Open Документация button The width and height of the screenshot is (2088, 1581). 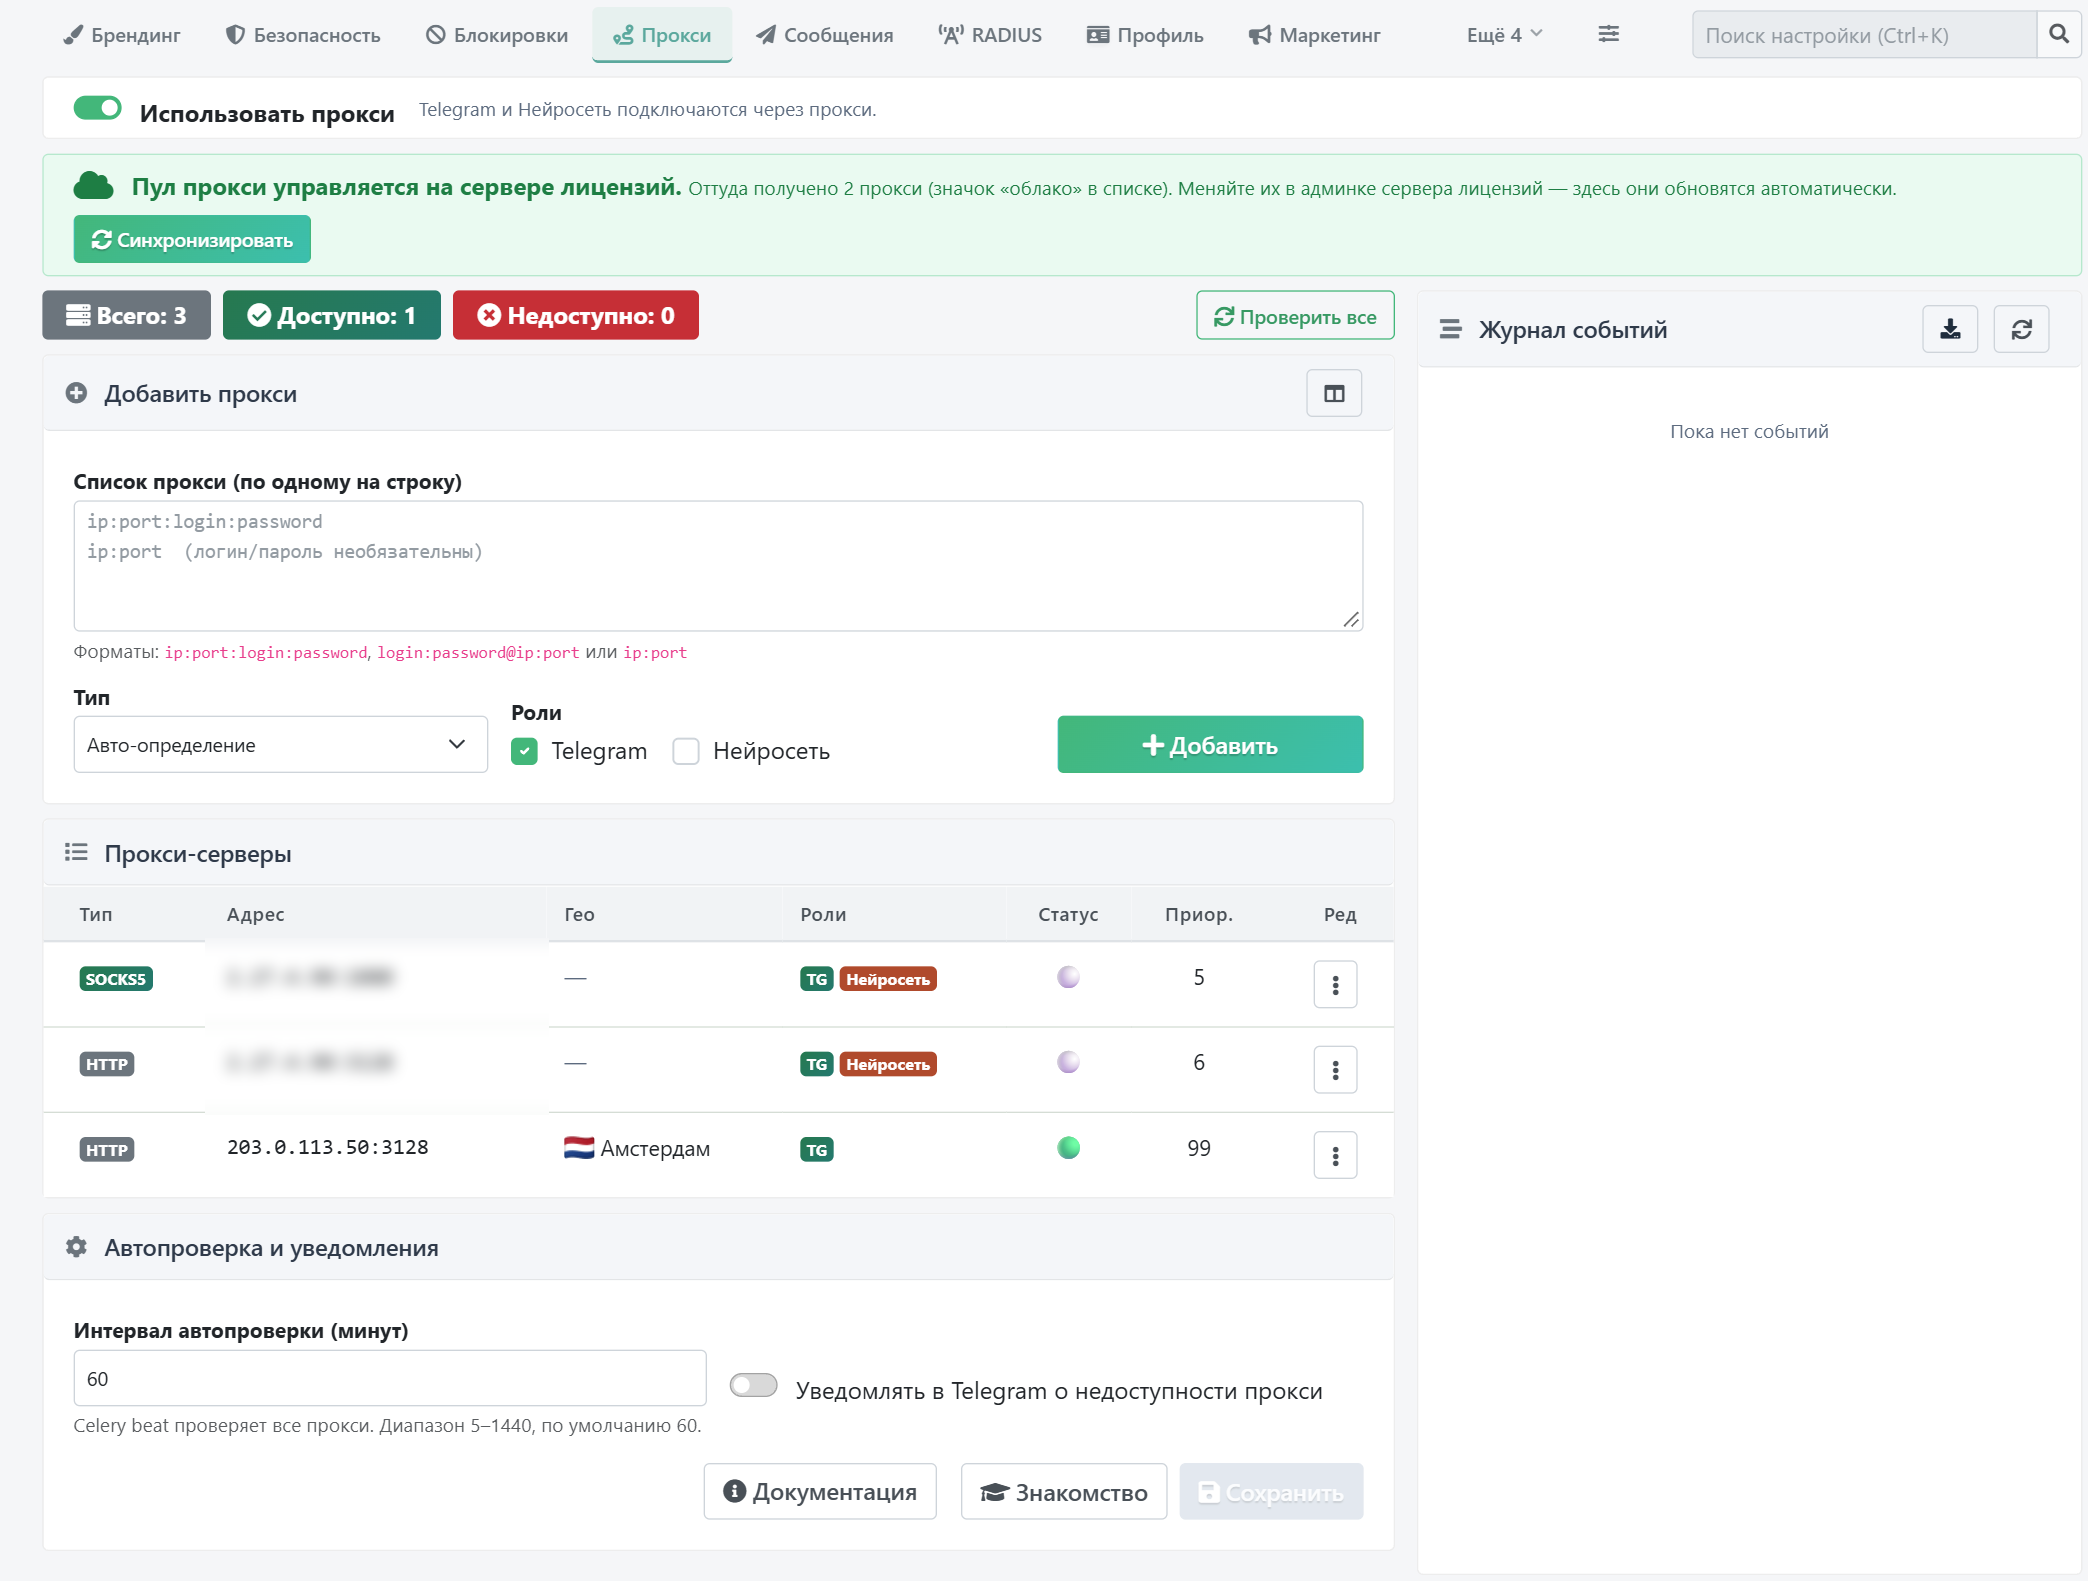pos(820,1492)
